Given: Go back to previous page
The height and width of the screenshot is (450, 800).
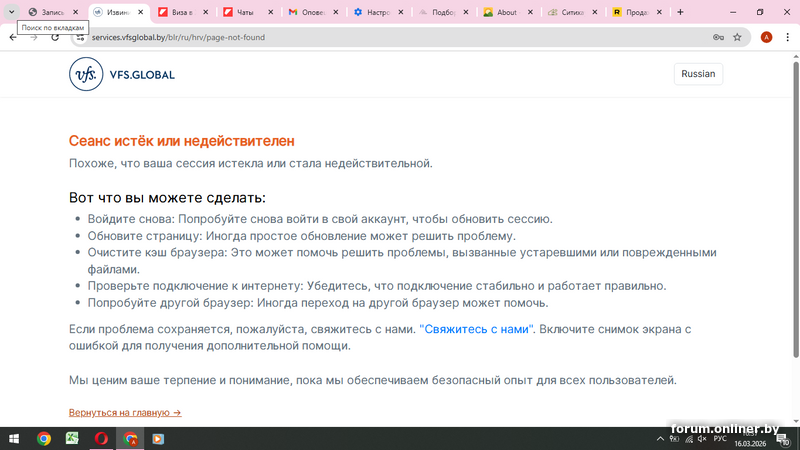Looking at the screenshot, I should [13, 37].
